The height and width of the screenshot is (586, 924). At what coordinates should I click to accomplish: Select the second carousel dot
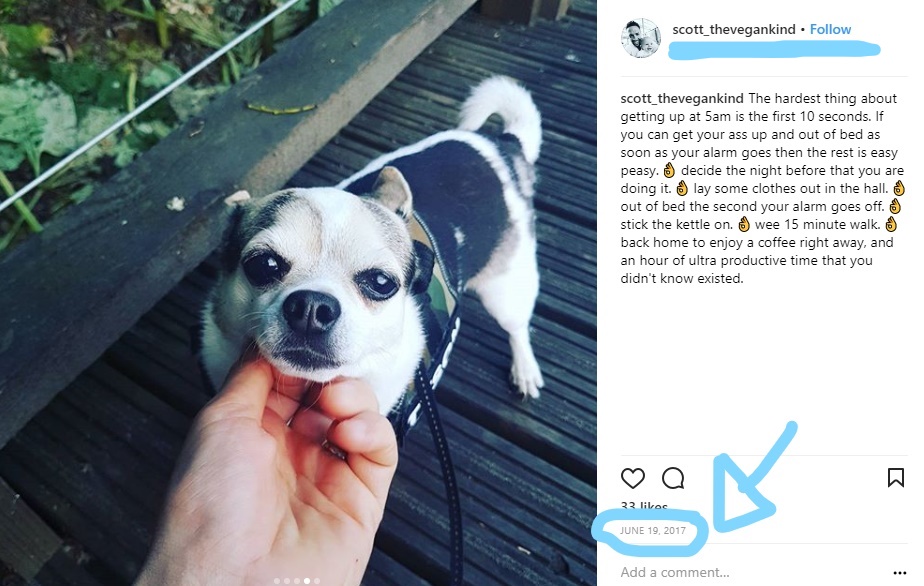pos(287,581)
